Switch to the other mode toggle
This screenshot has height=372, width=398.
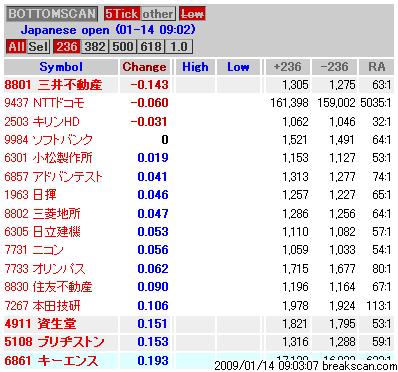click(x=158, y=14)
